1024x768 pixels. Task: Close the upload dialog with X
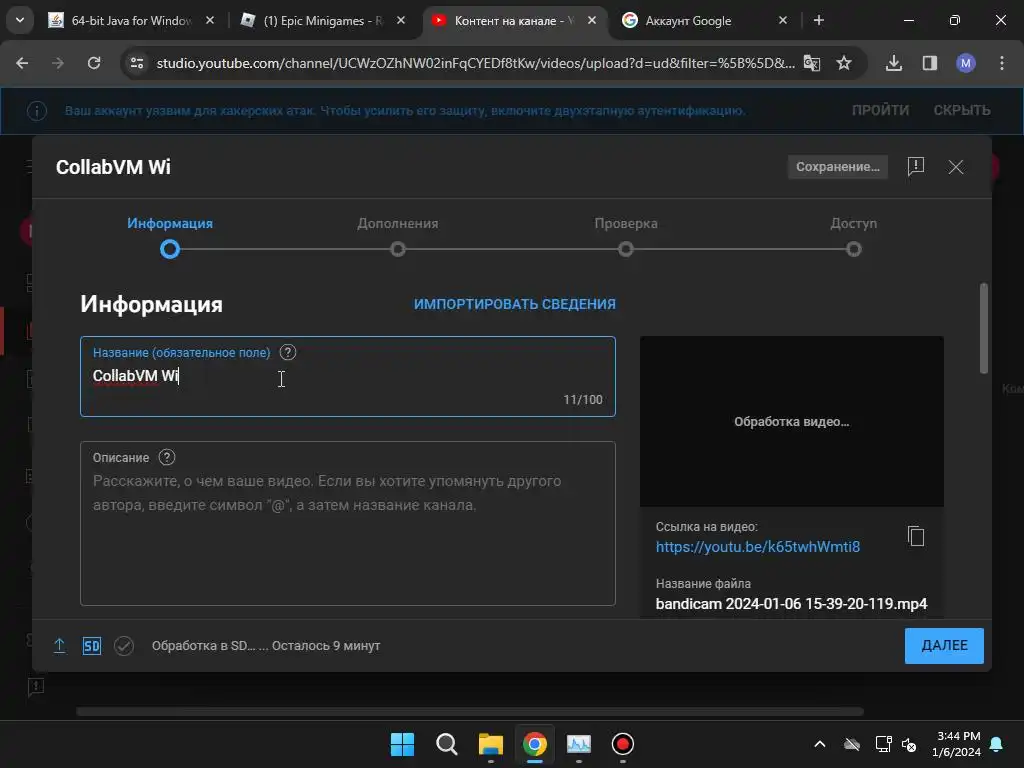(x=956, y=167)
